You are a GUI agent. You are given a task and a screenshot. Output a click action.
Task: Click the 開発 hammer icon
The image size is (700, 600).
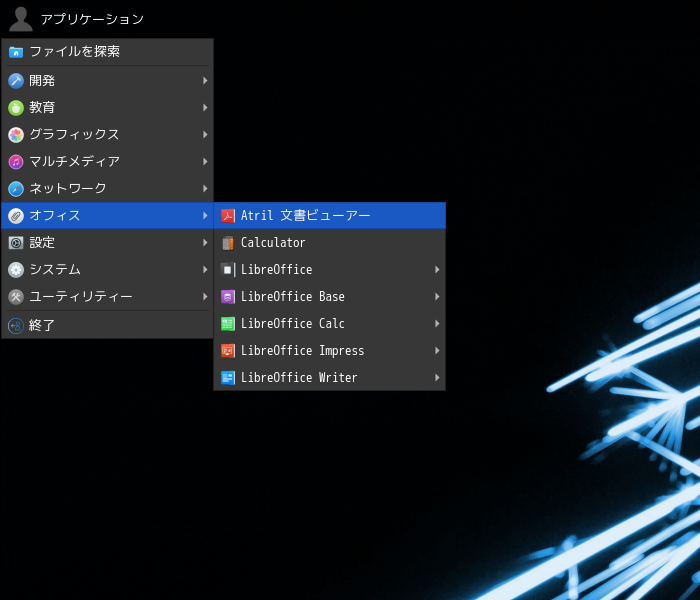click(x=16, y=81)
